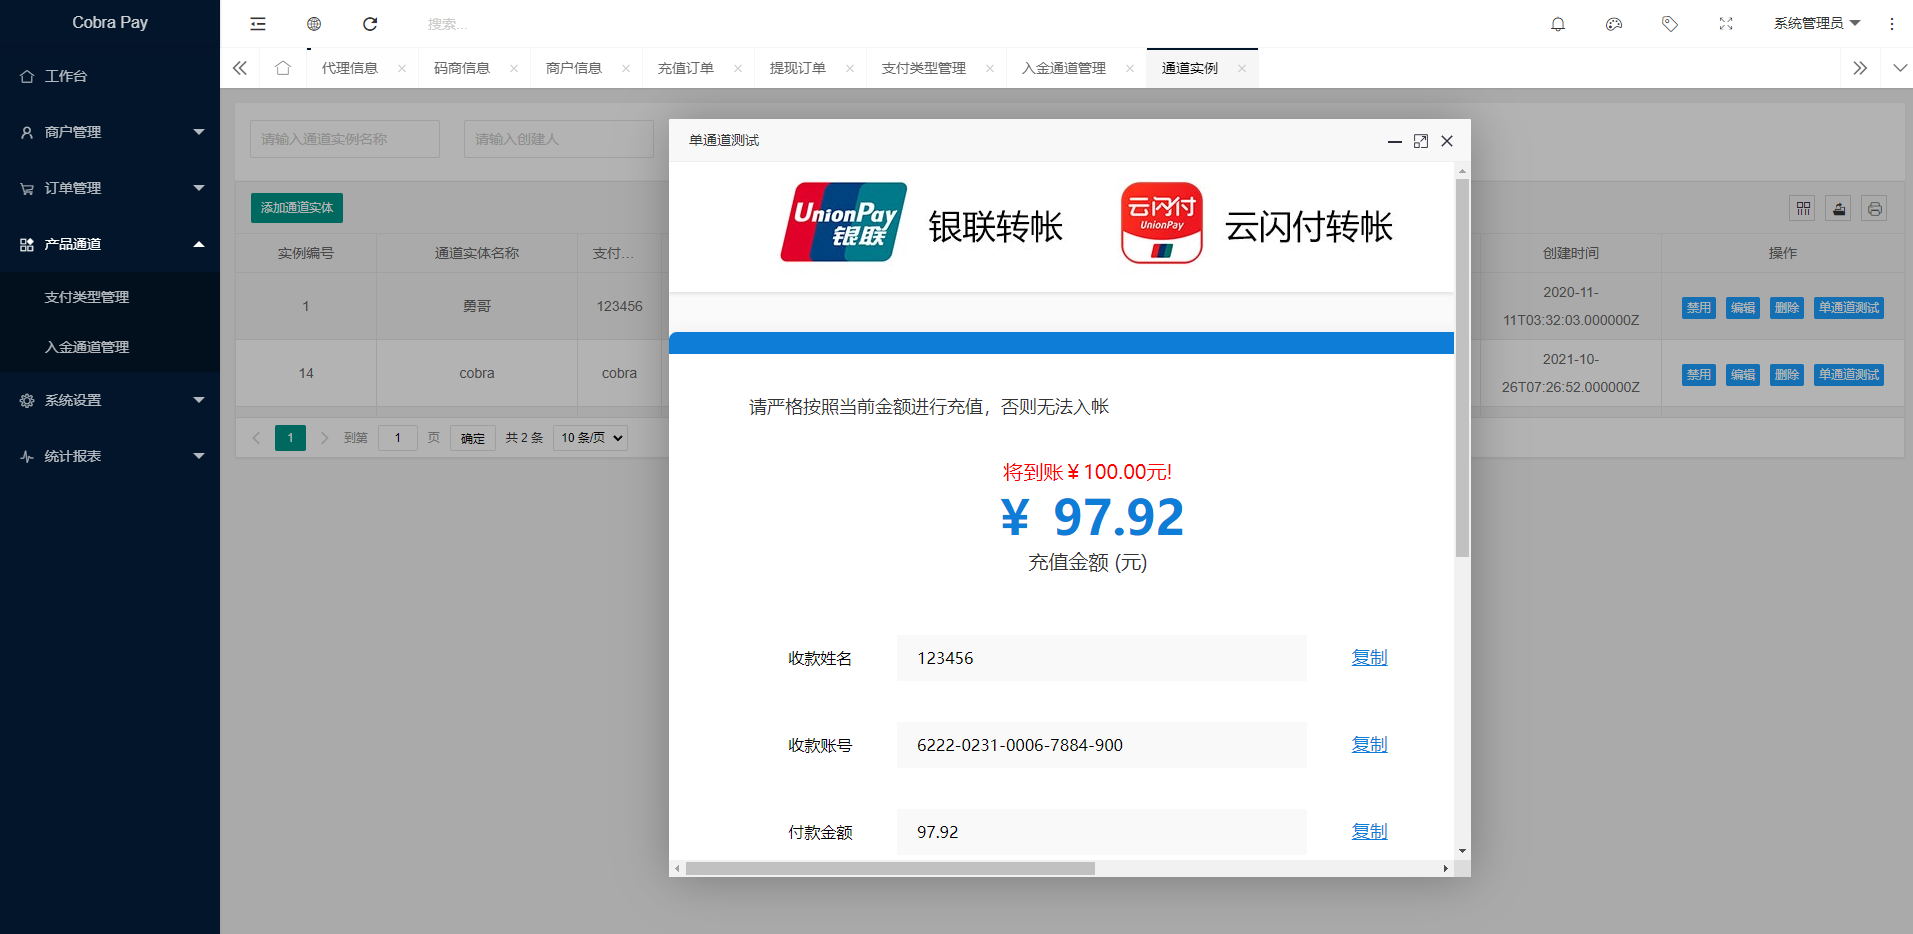1913x934 pixels.
Task: Open the theme palette icon in top bar
Action: pyautogui.click(x=1613, y=23)
